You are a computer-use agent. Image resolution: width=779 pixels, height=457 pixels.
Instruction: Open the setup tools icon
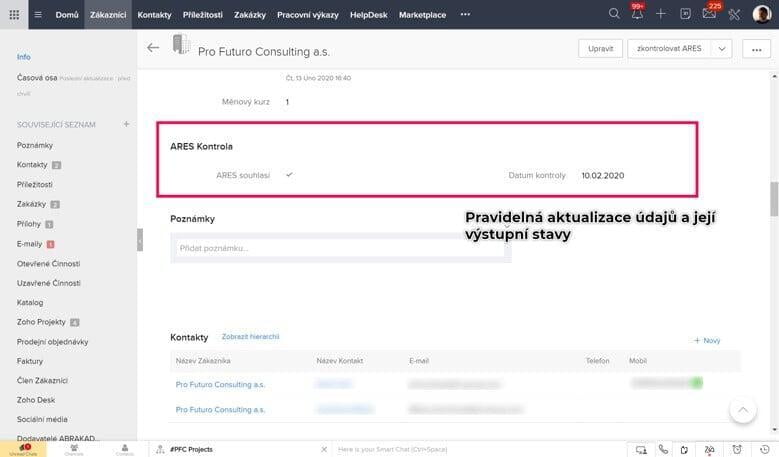point(734,14)
